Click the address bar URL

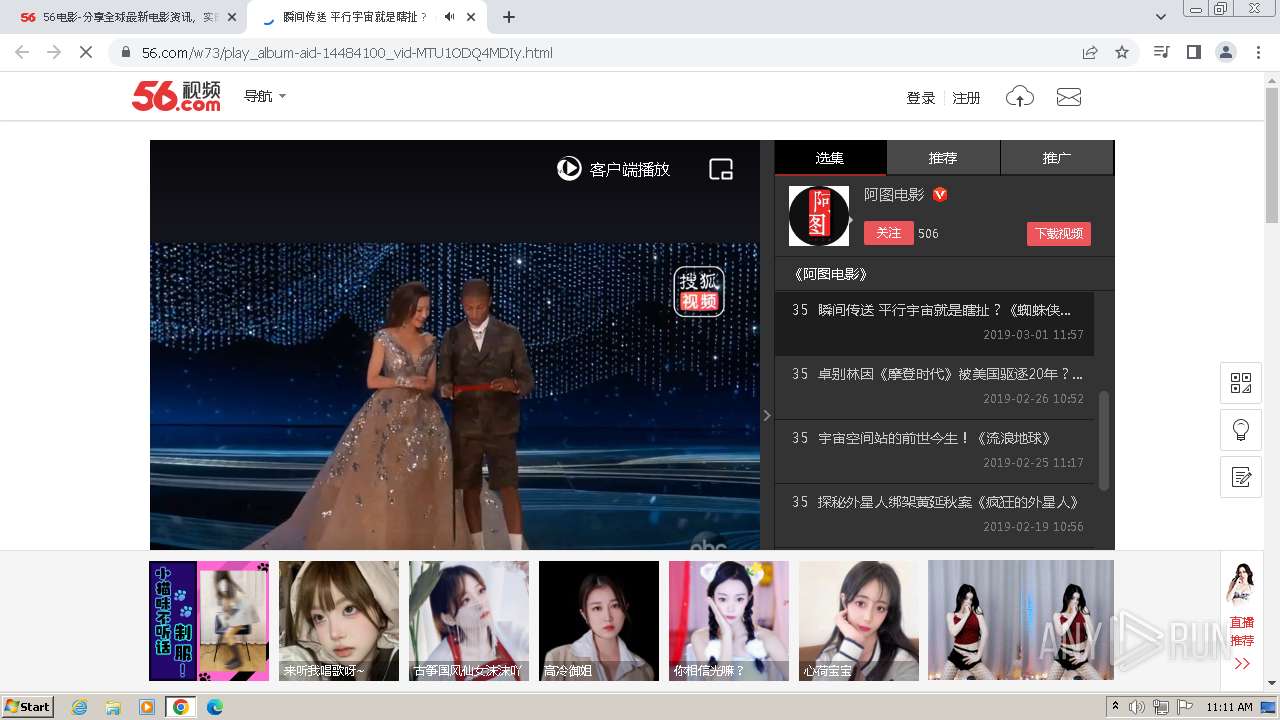(x=347, y=53)
